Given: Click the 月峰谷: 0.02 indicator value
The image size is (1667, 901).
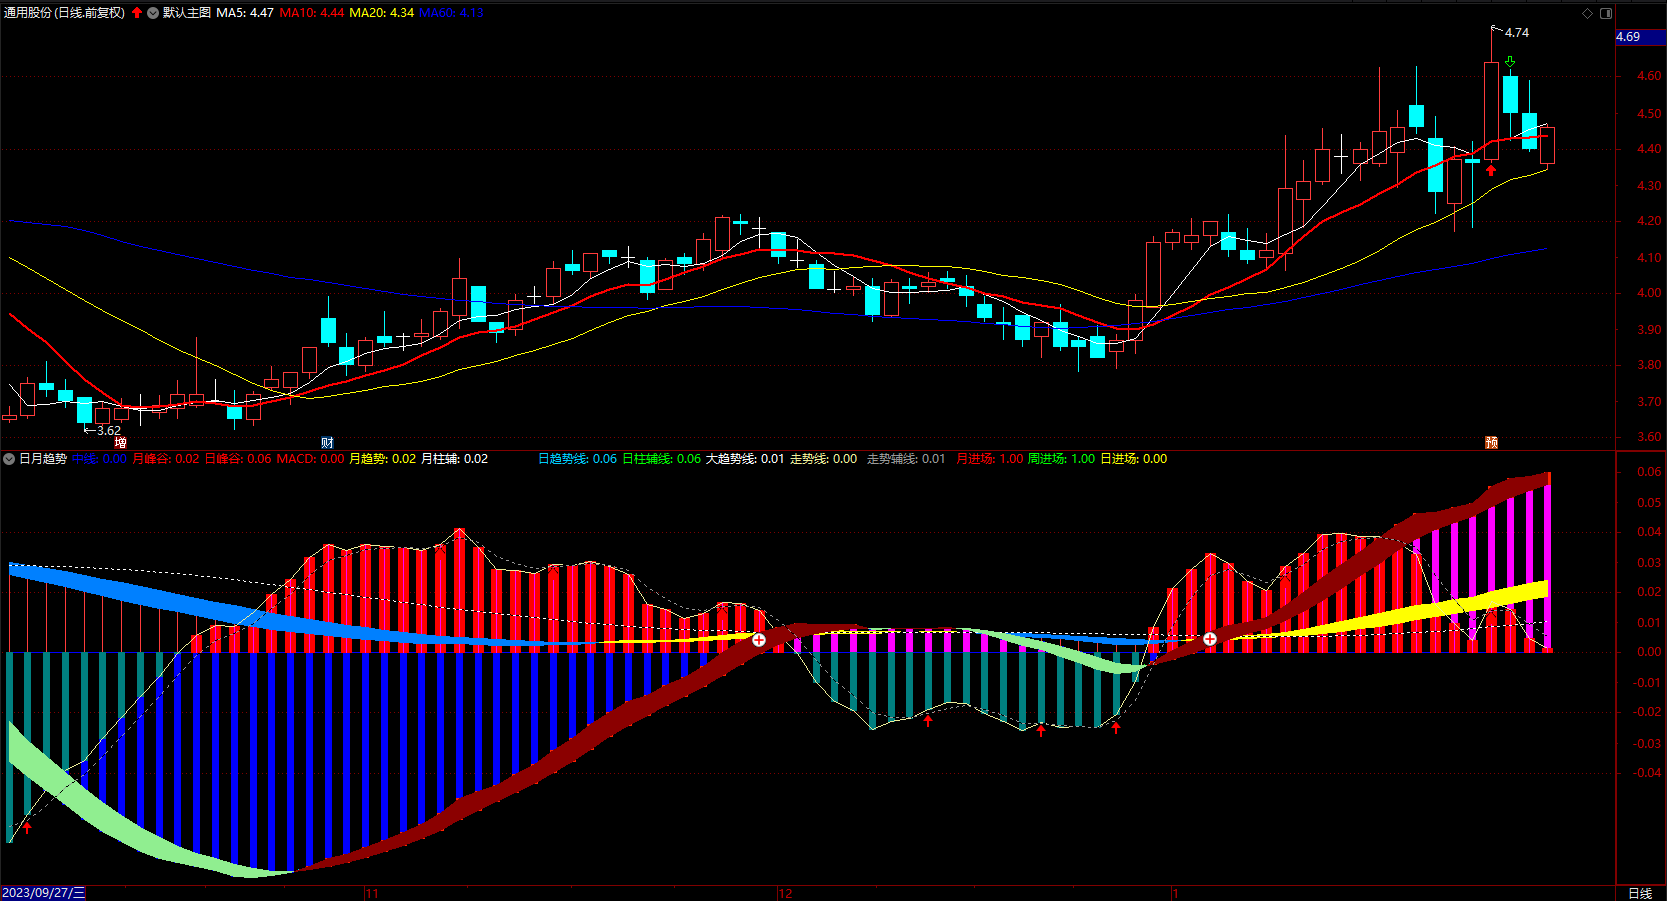Looking at the screenshot, I should pyautogui.click(x=166, y=459).
